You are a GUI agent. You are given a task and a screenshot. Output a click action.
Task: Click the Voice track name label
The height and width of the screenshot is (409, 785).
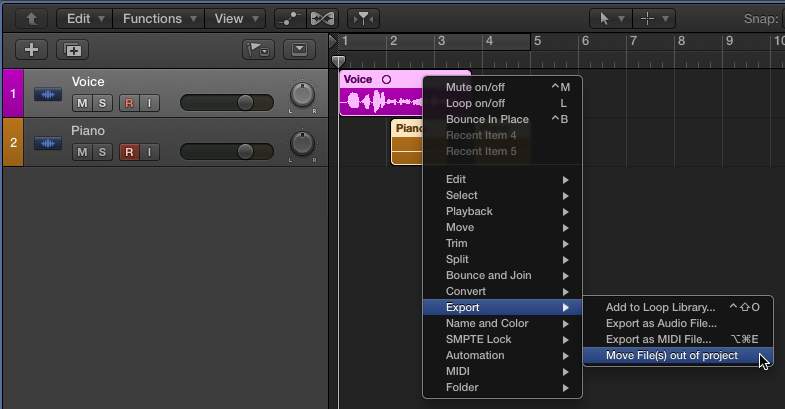(x=88, y=82)
